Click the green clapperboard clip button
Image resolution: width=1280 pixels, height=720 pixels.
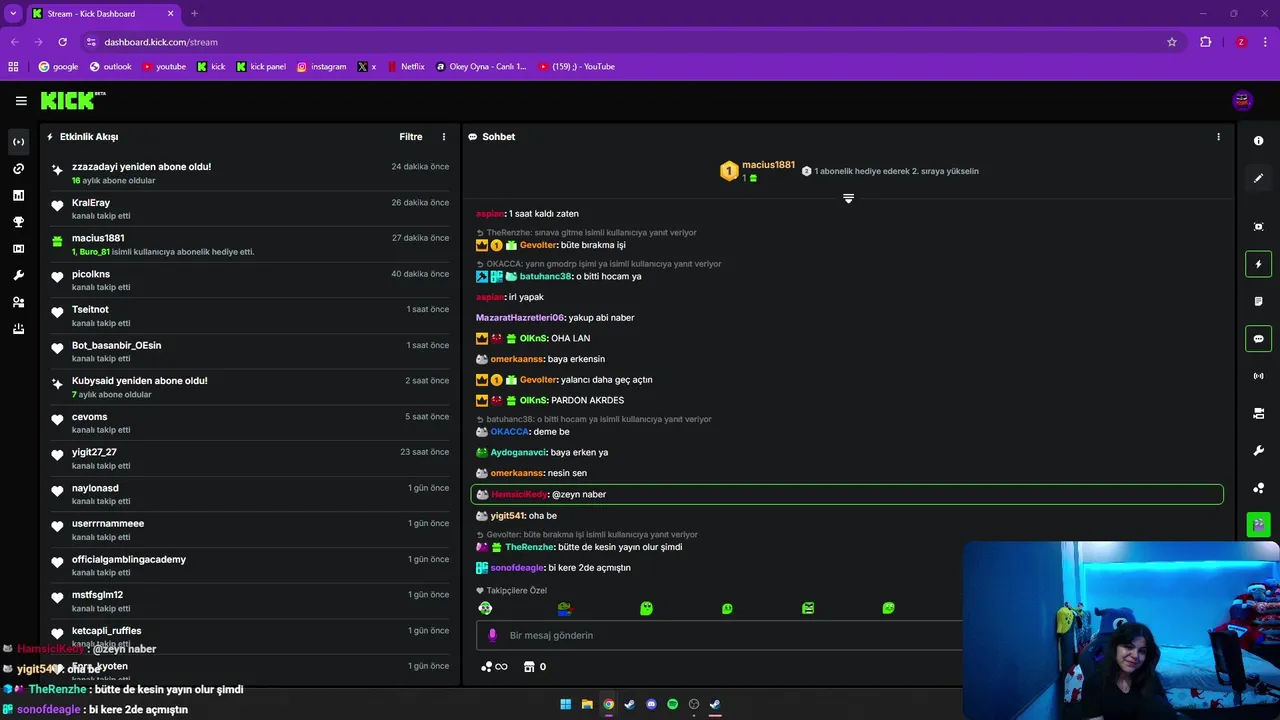(1258, 524)
